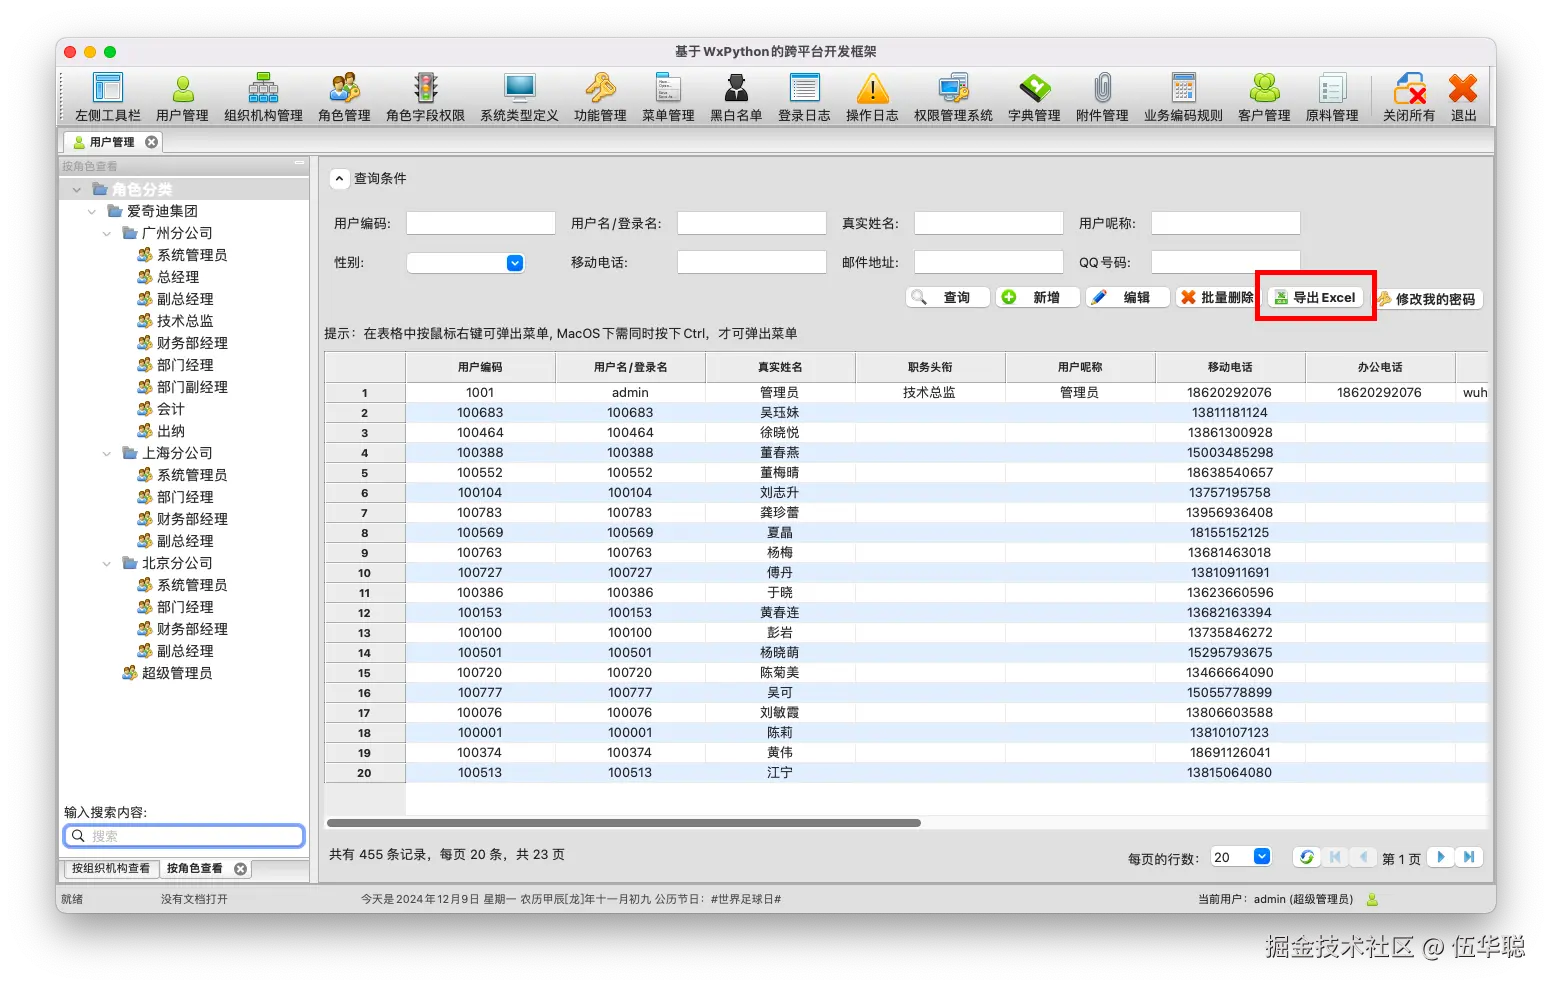1552x987 pixels.
Task: Select 出纳 role in tree
Action: tap(171, 431)
